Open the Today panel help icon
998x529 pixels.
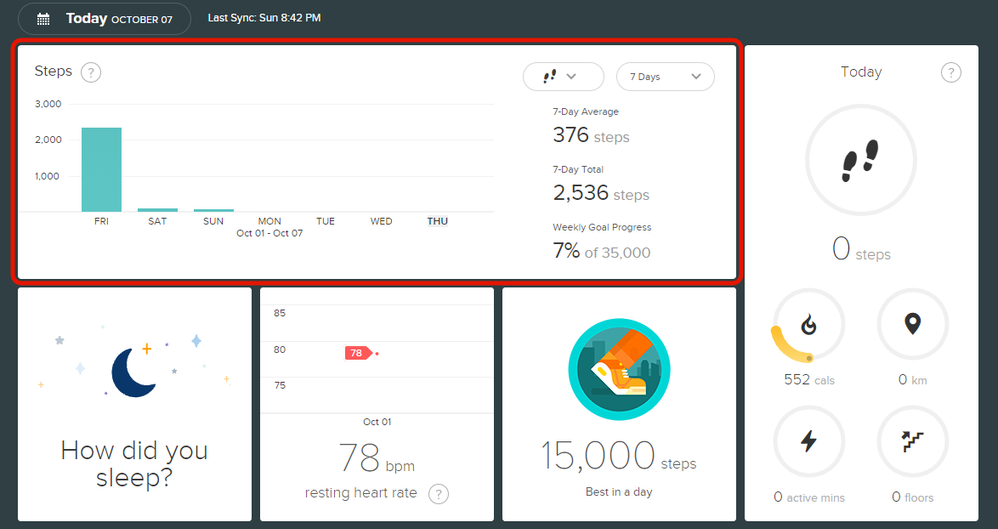click(x=951, y=72)
